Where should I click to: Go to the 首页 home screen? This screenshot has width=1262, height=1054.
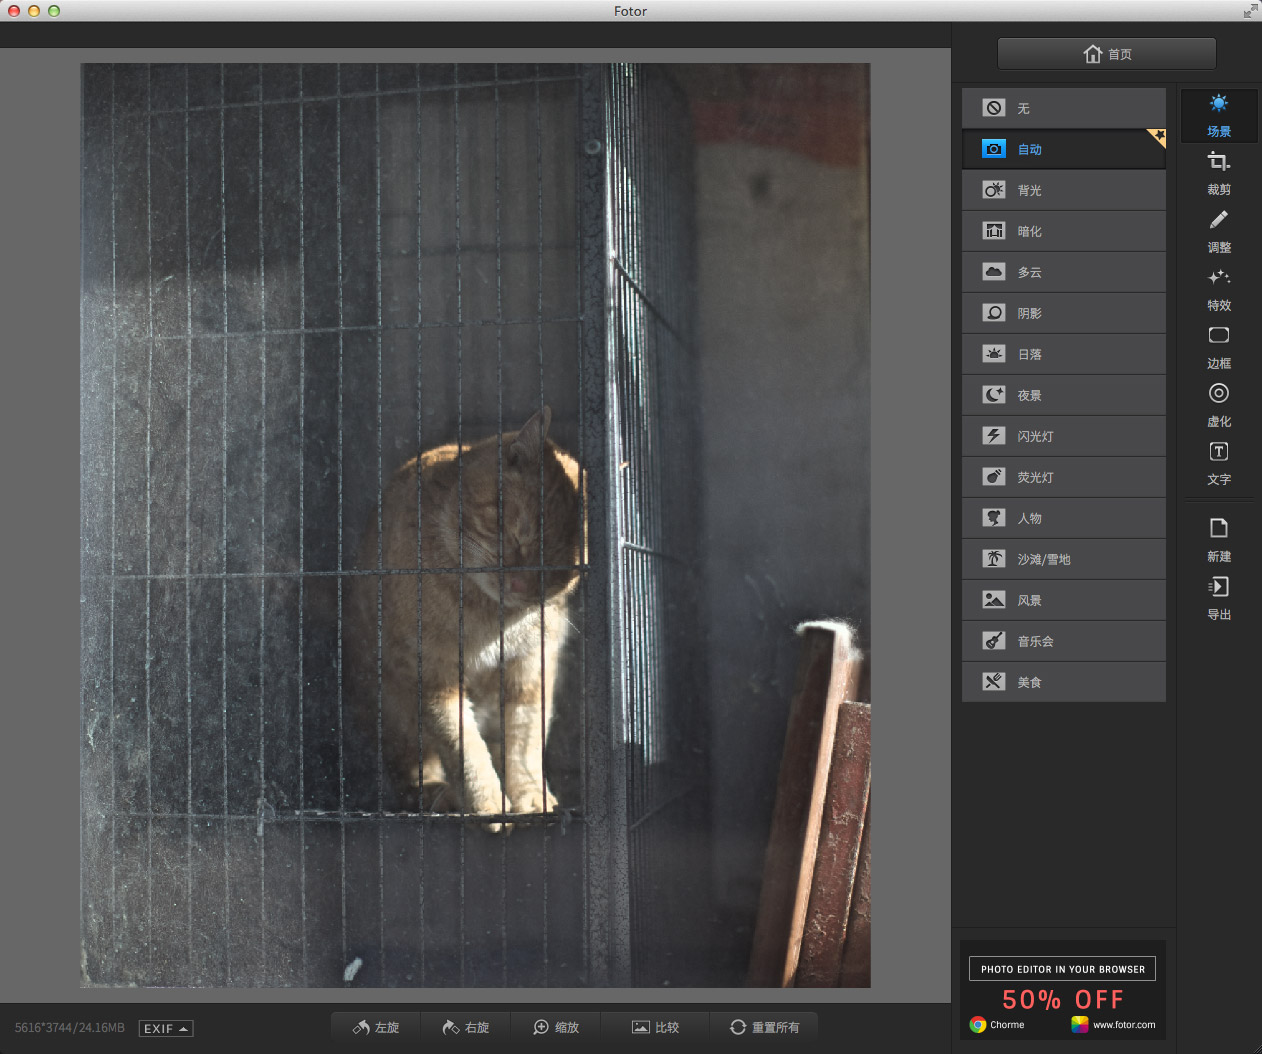point(1107,54)
